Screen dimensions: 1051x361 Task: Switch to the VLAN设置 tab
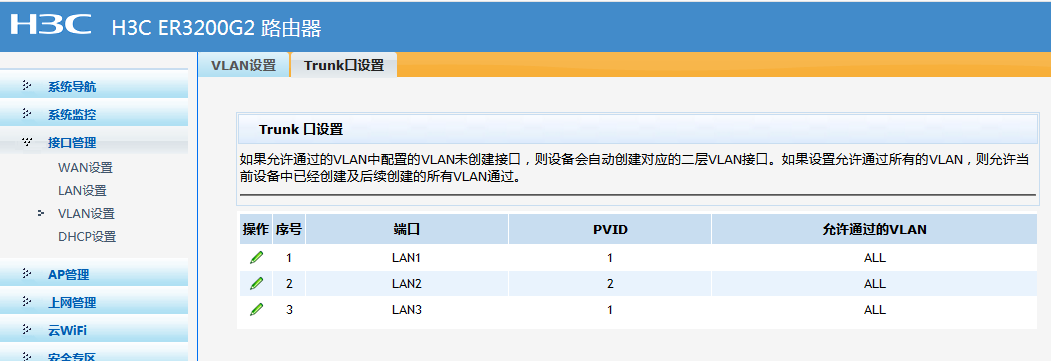[x=244, y=65]
